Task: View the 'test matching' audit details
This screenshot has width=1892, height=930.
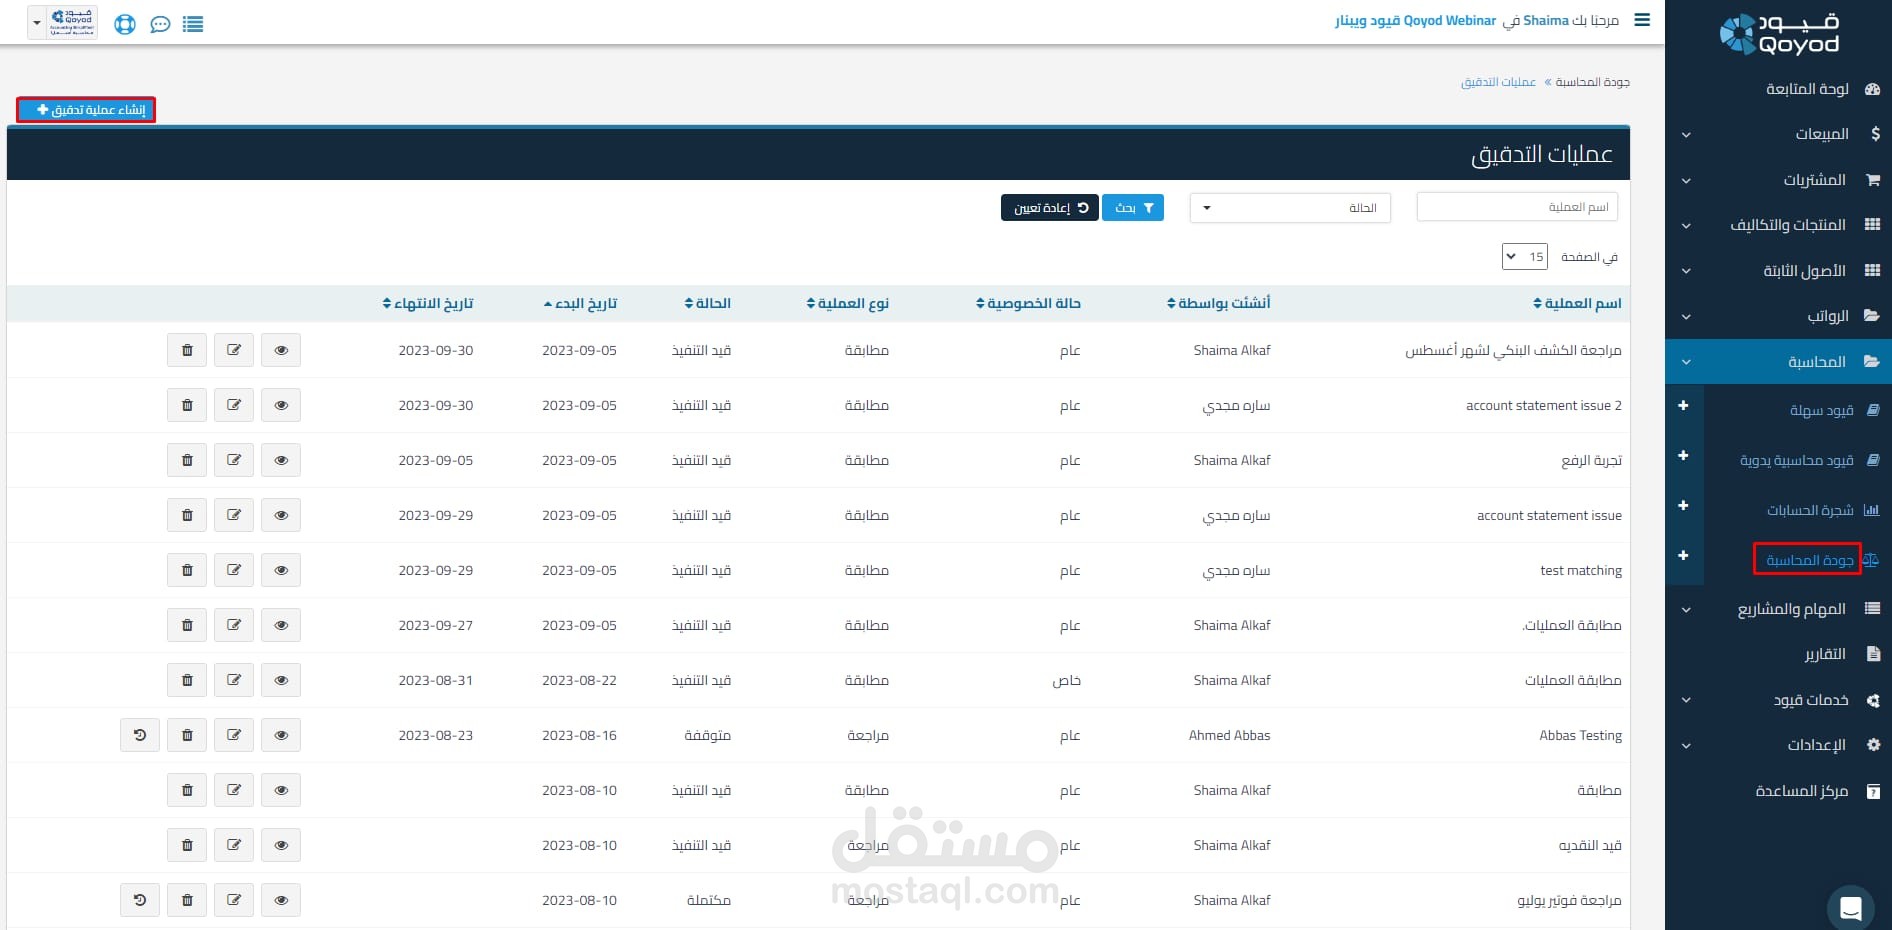Action: [281, 570]
